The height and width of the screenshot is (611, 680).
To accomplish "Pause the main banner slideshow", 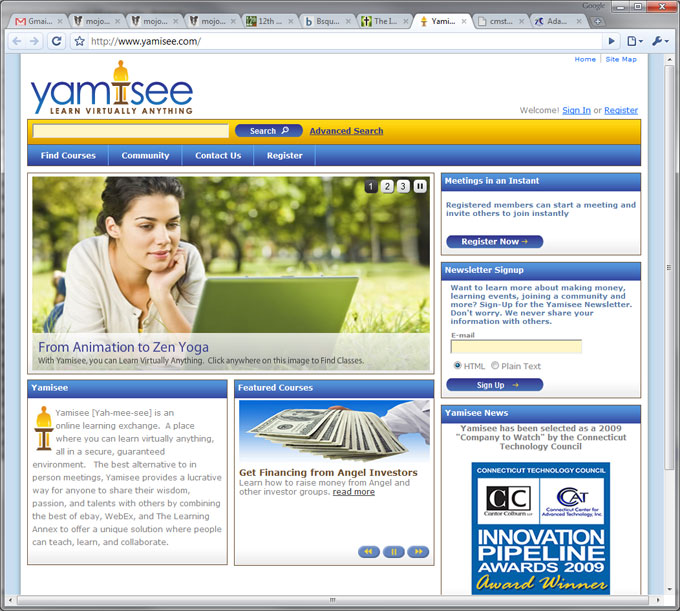I will click(420, 186).
